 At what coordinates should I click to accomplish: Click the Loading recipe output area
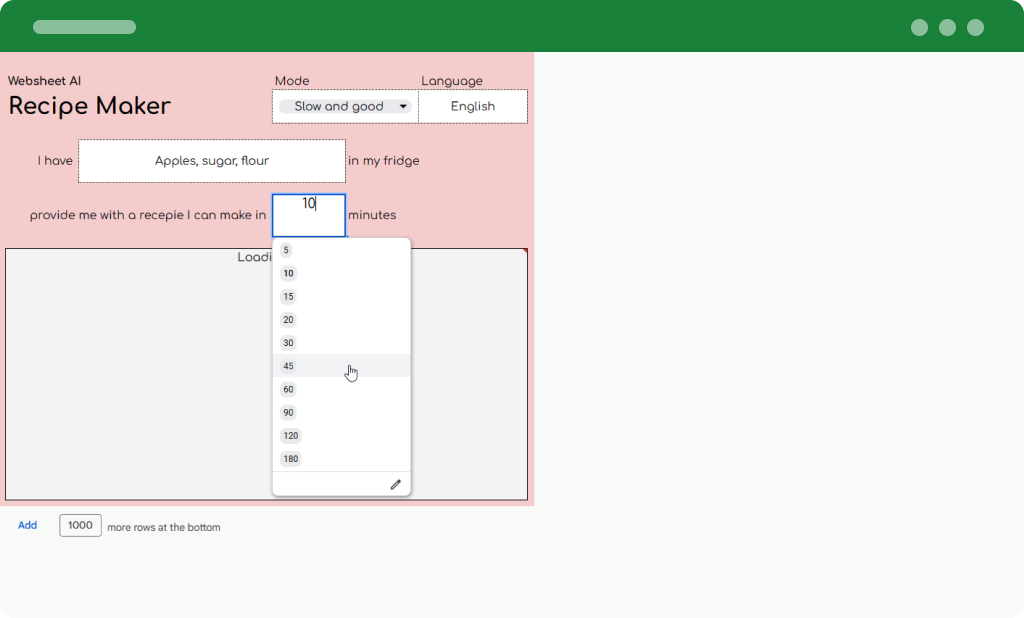click(x=140, y=380)
